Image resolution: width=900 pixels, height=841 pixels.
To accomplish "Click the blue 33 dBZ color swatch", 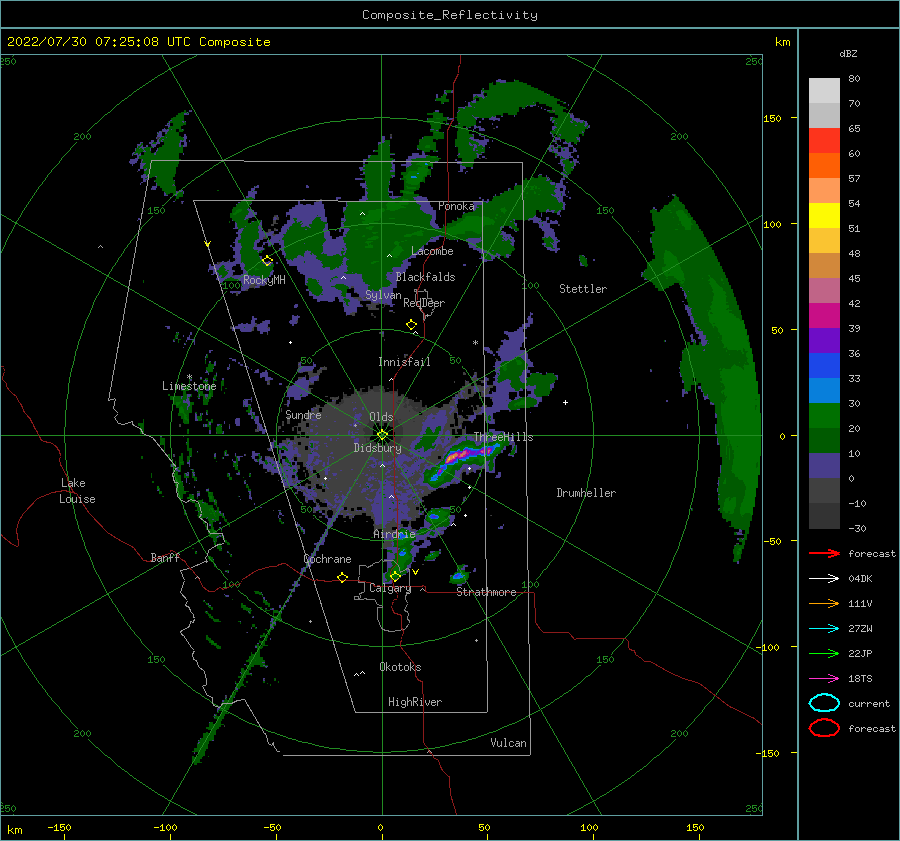I will click(x=824, y=366).
